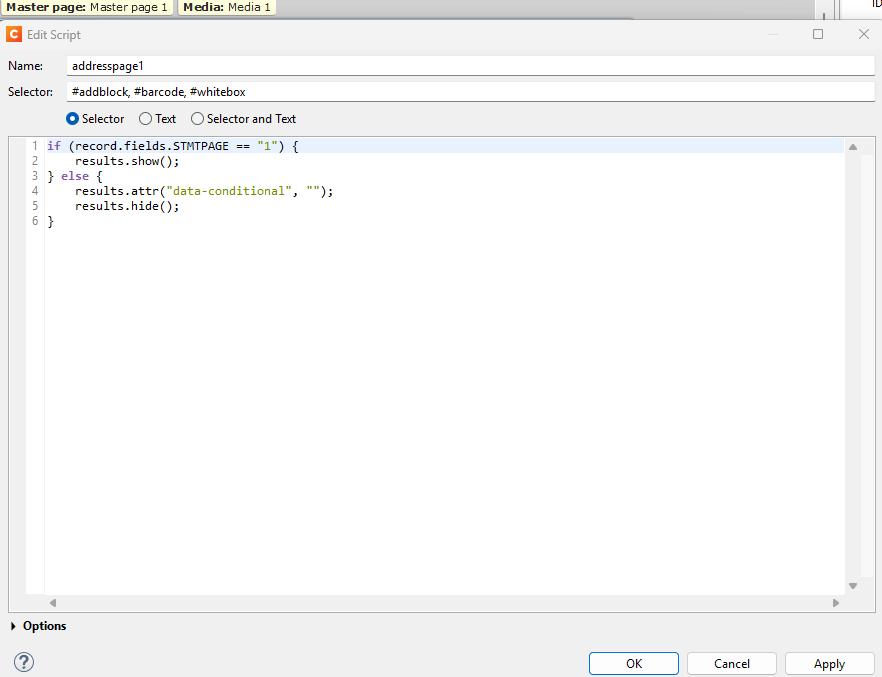Switch to the Master page 1 tab
This screenshot has width=882, height=677.
point(88,7)
